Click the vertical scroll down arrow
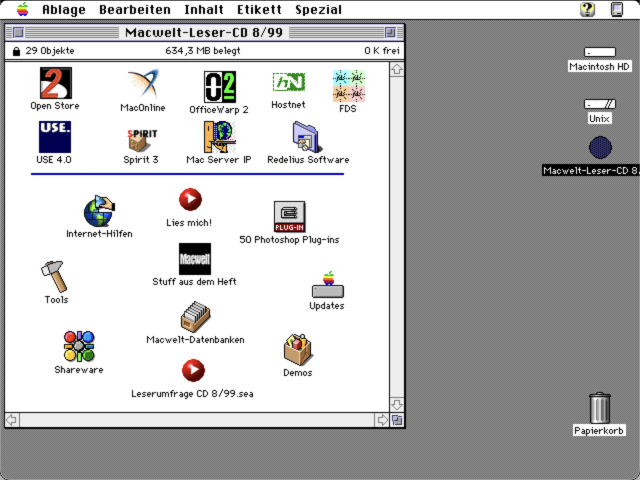Screen dimensions: 640x480 397,404
